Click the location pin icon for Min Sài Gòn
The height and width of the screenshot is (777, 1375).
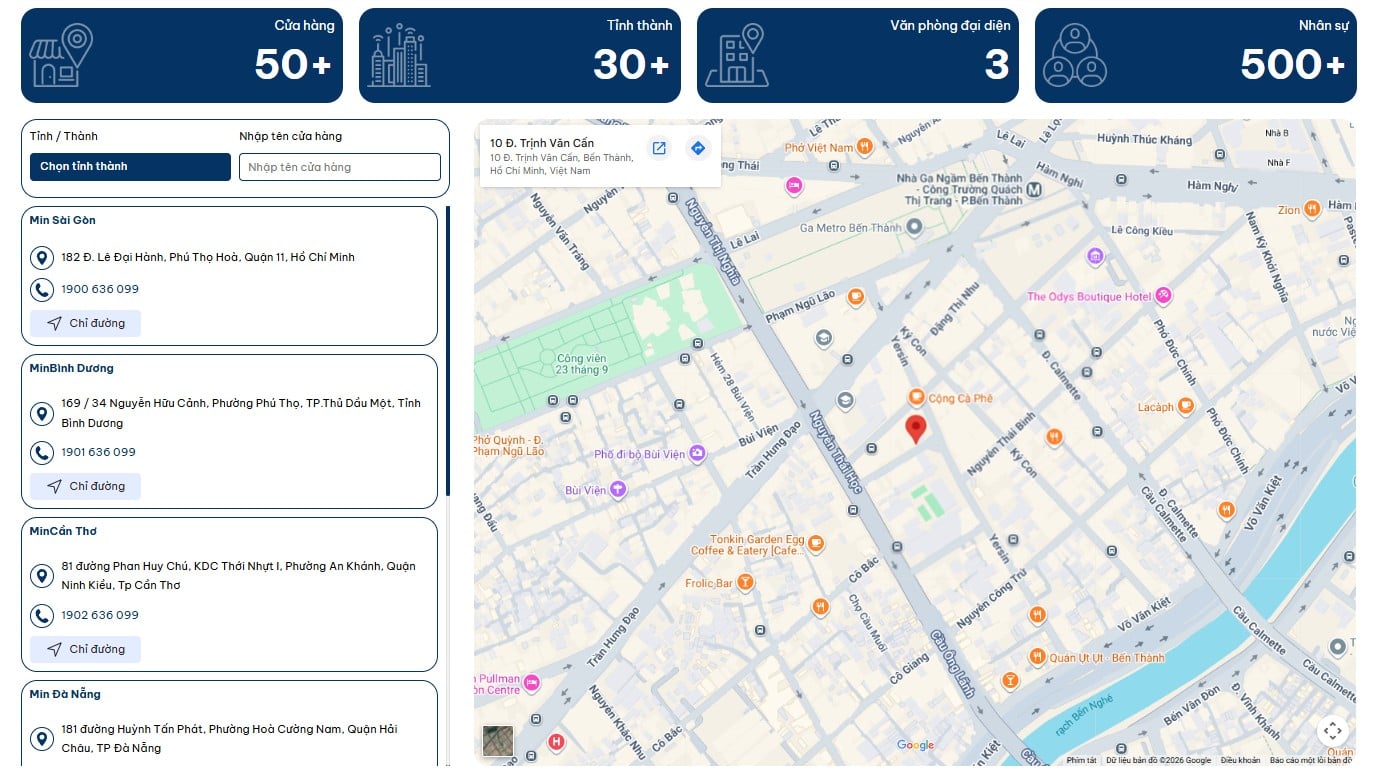pos(41,259)
